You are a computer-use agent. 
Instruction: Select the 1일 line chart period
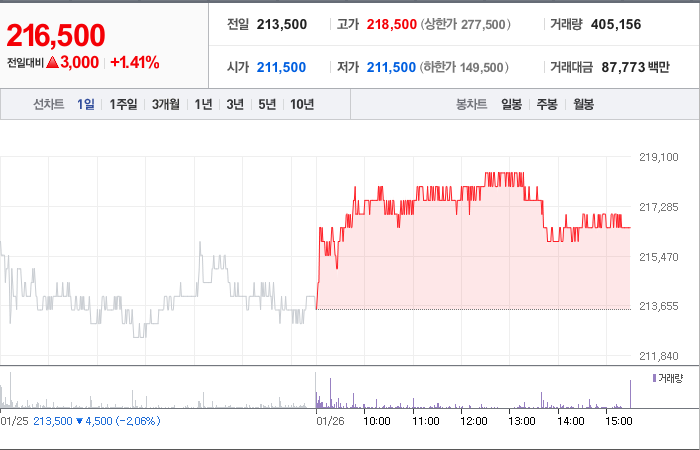[86, 104]
